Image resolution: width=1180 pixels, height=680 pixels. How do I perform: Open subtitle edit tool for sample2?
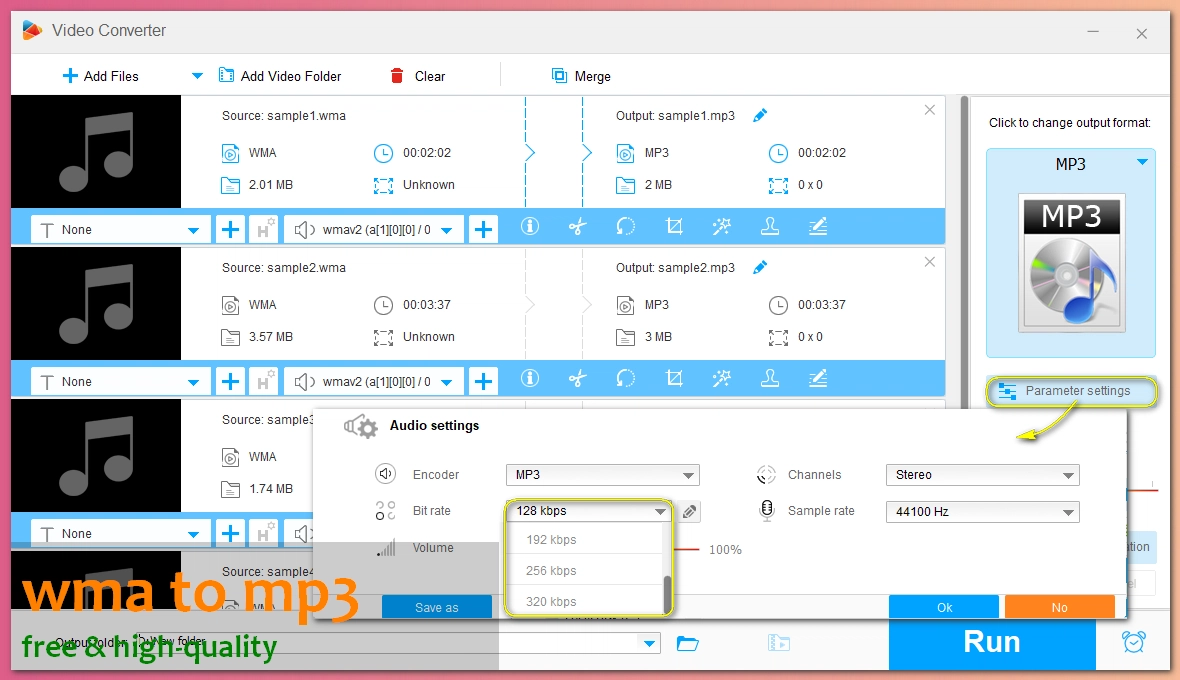(x=818, y=378)
